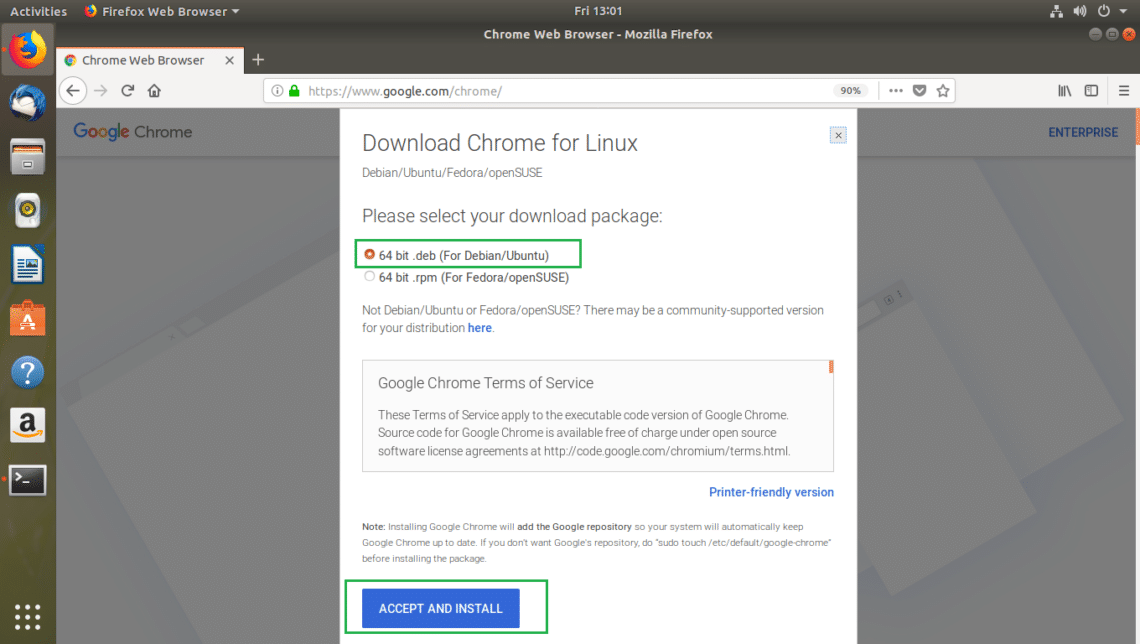Select 64 bit .rpm package option
Image resolution: width=1140 pixels, height=644 pixels.
coord(370,277)
